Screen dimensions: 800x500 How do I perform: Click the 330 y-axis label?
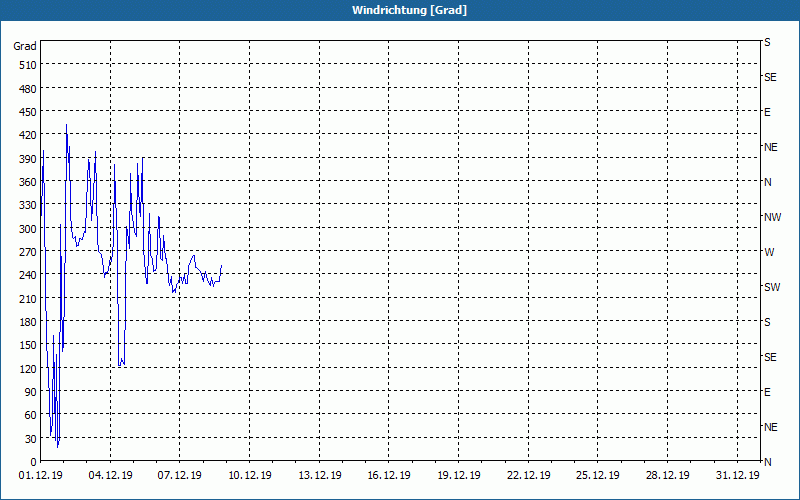28,205
